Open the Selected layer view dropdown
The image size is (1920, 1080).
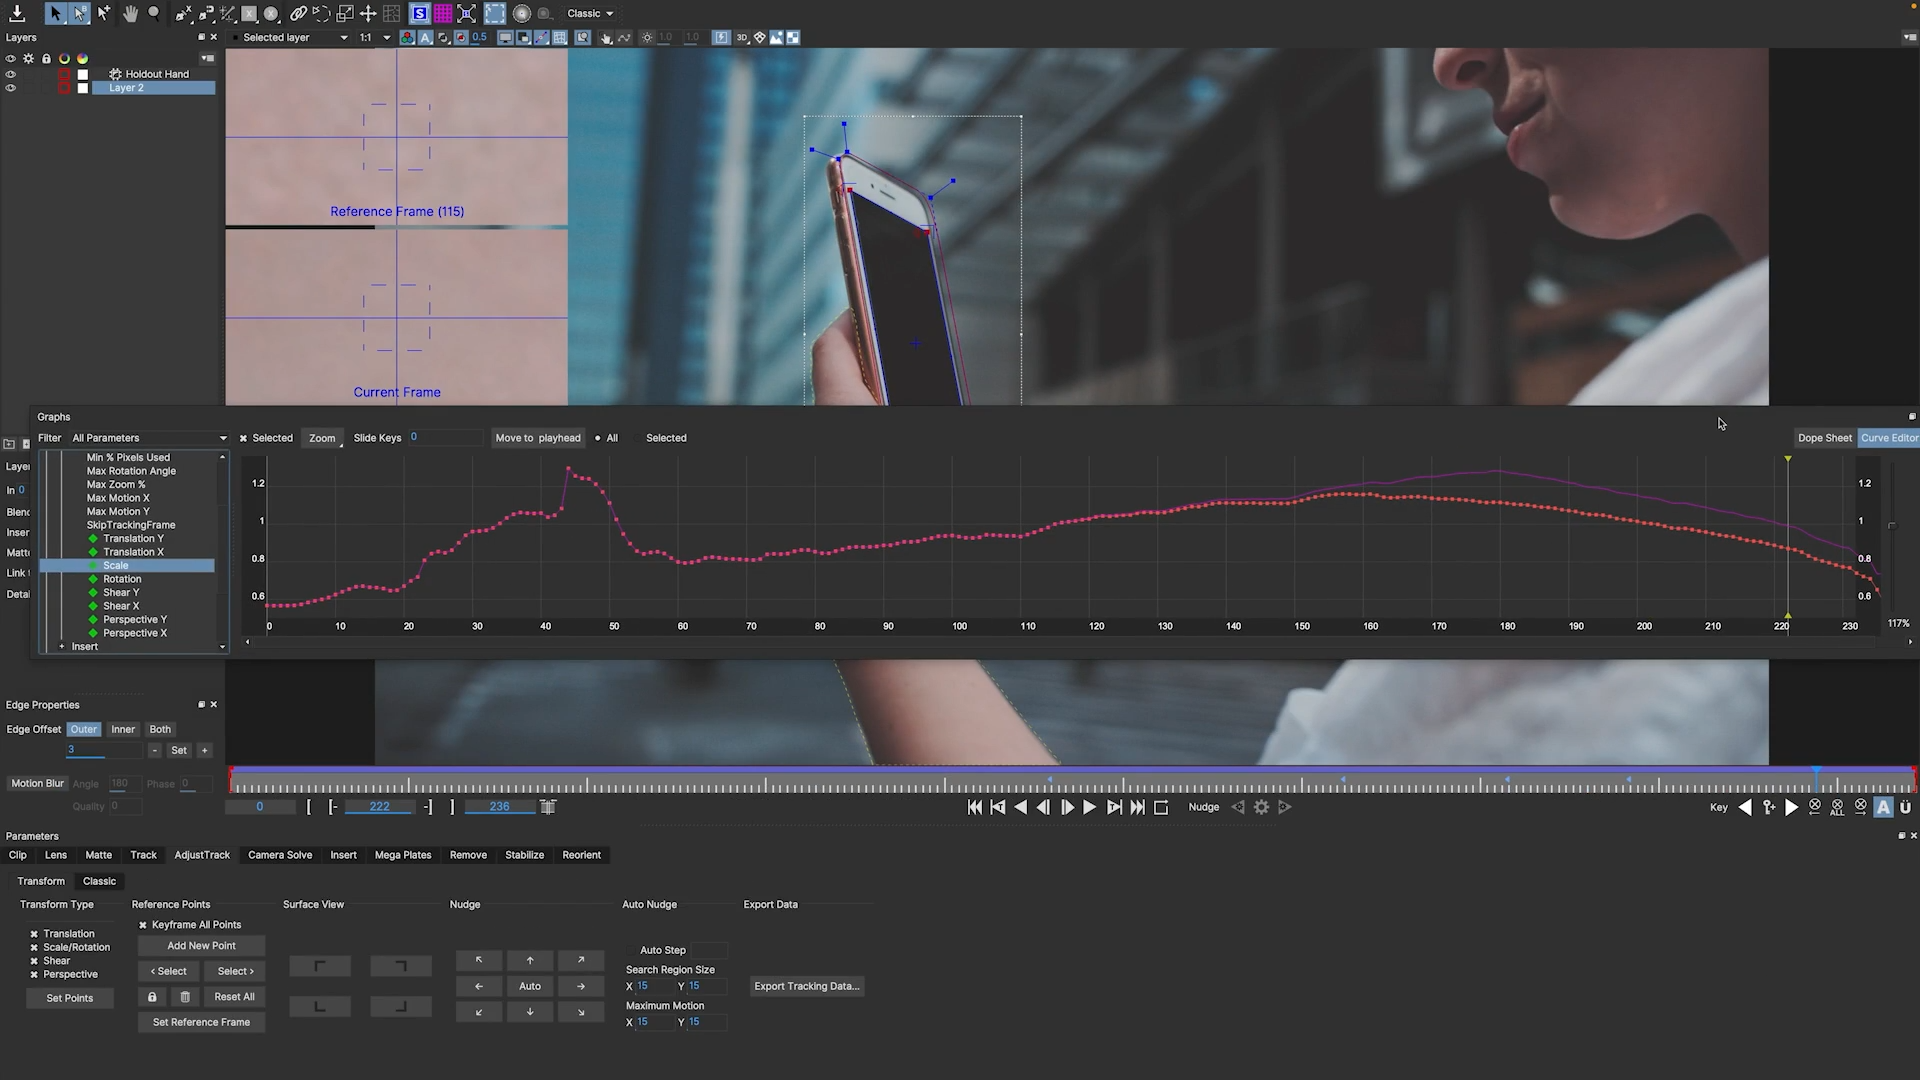295,38
